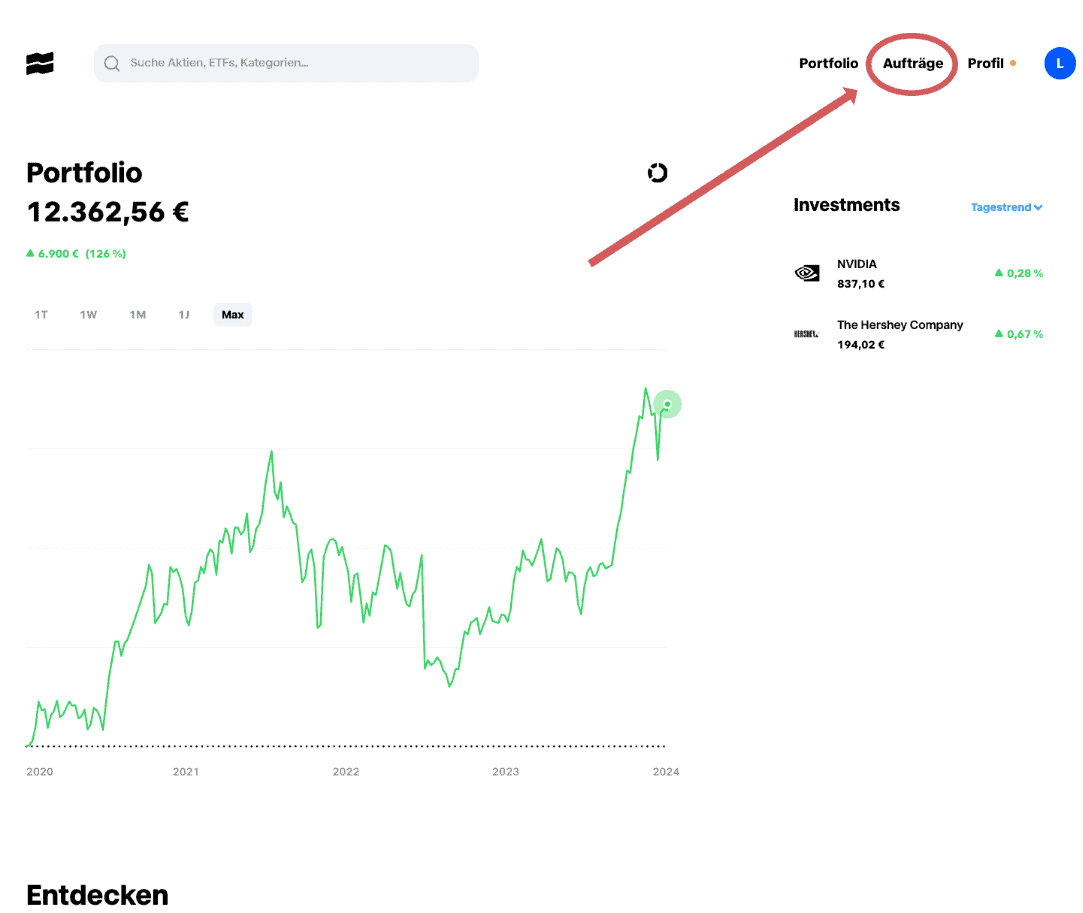This screenshot has height=913, width=1083.
Task: Click the search magnifier icon
Action: pos(112,63)
